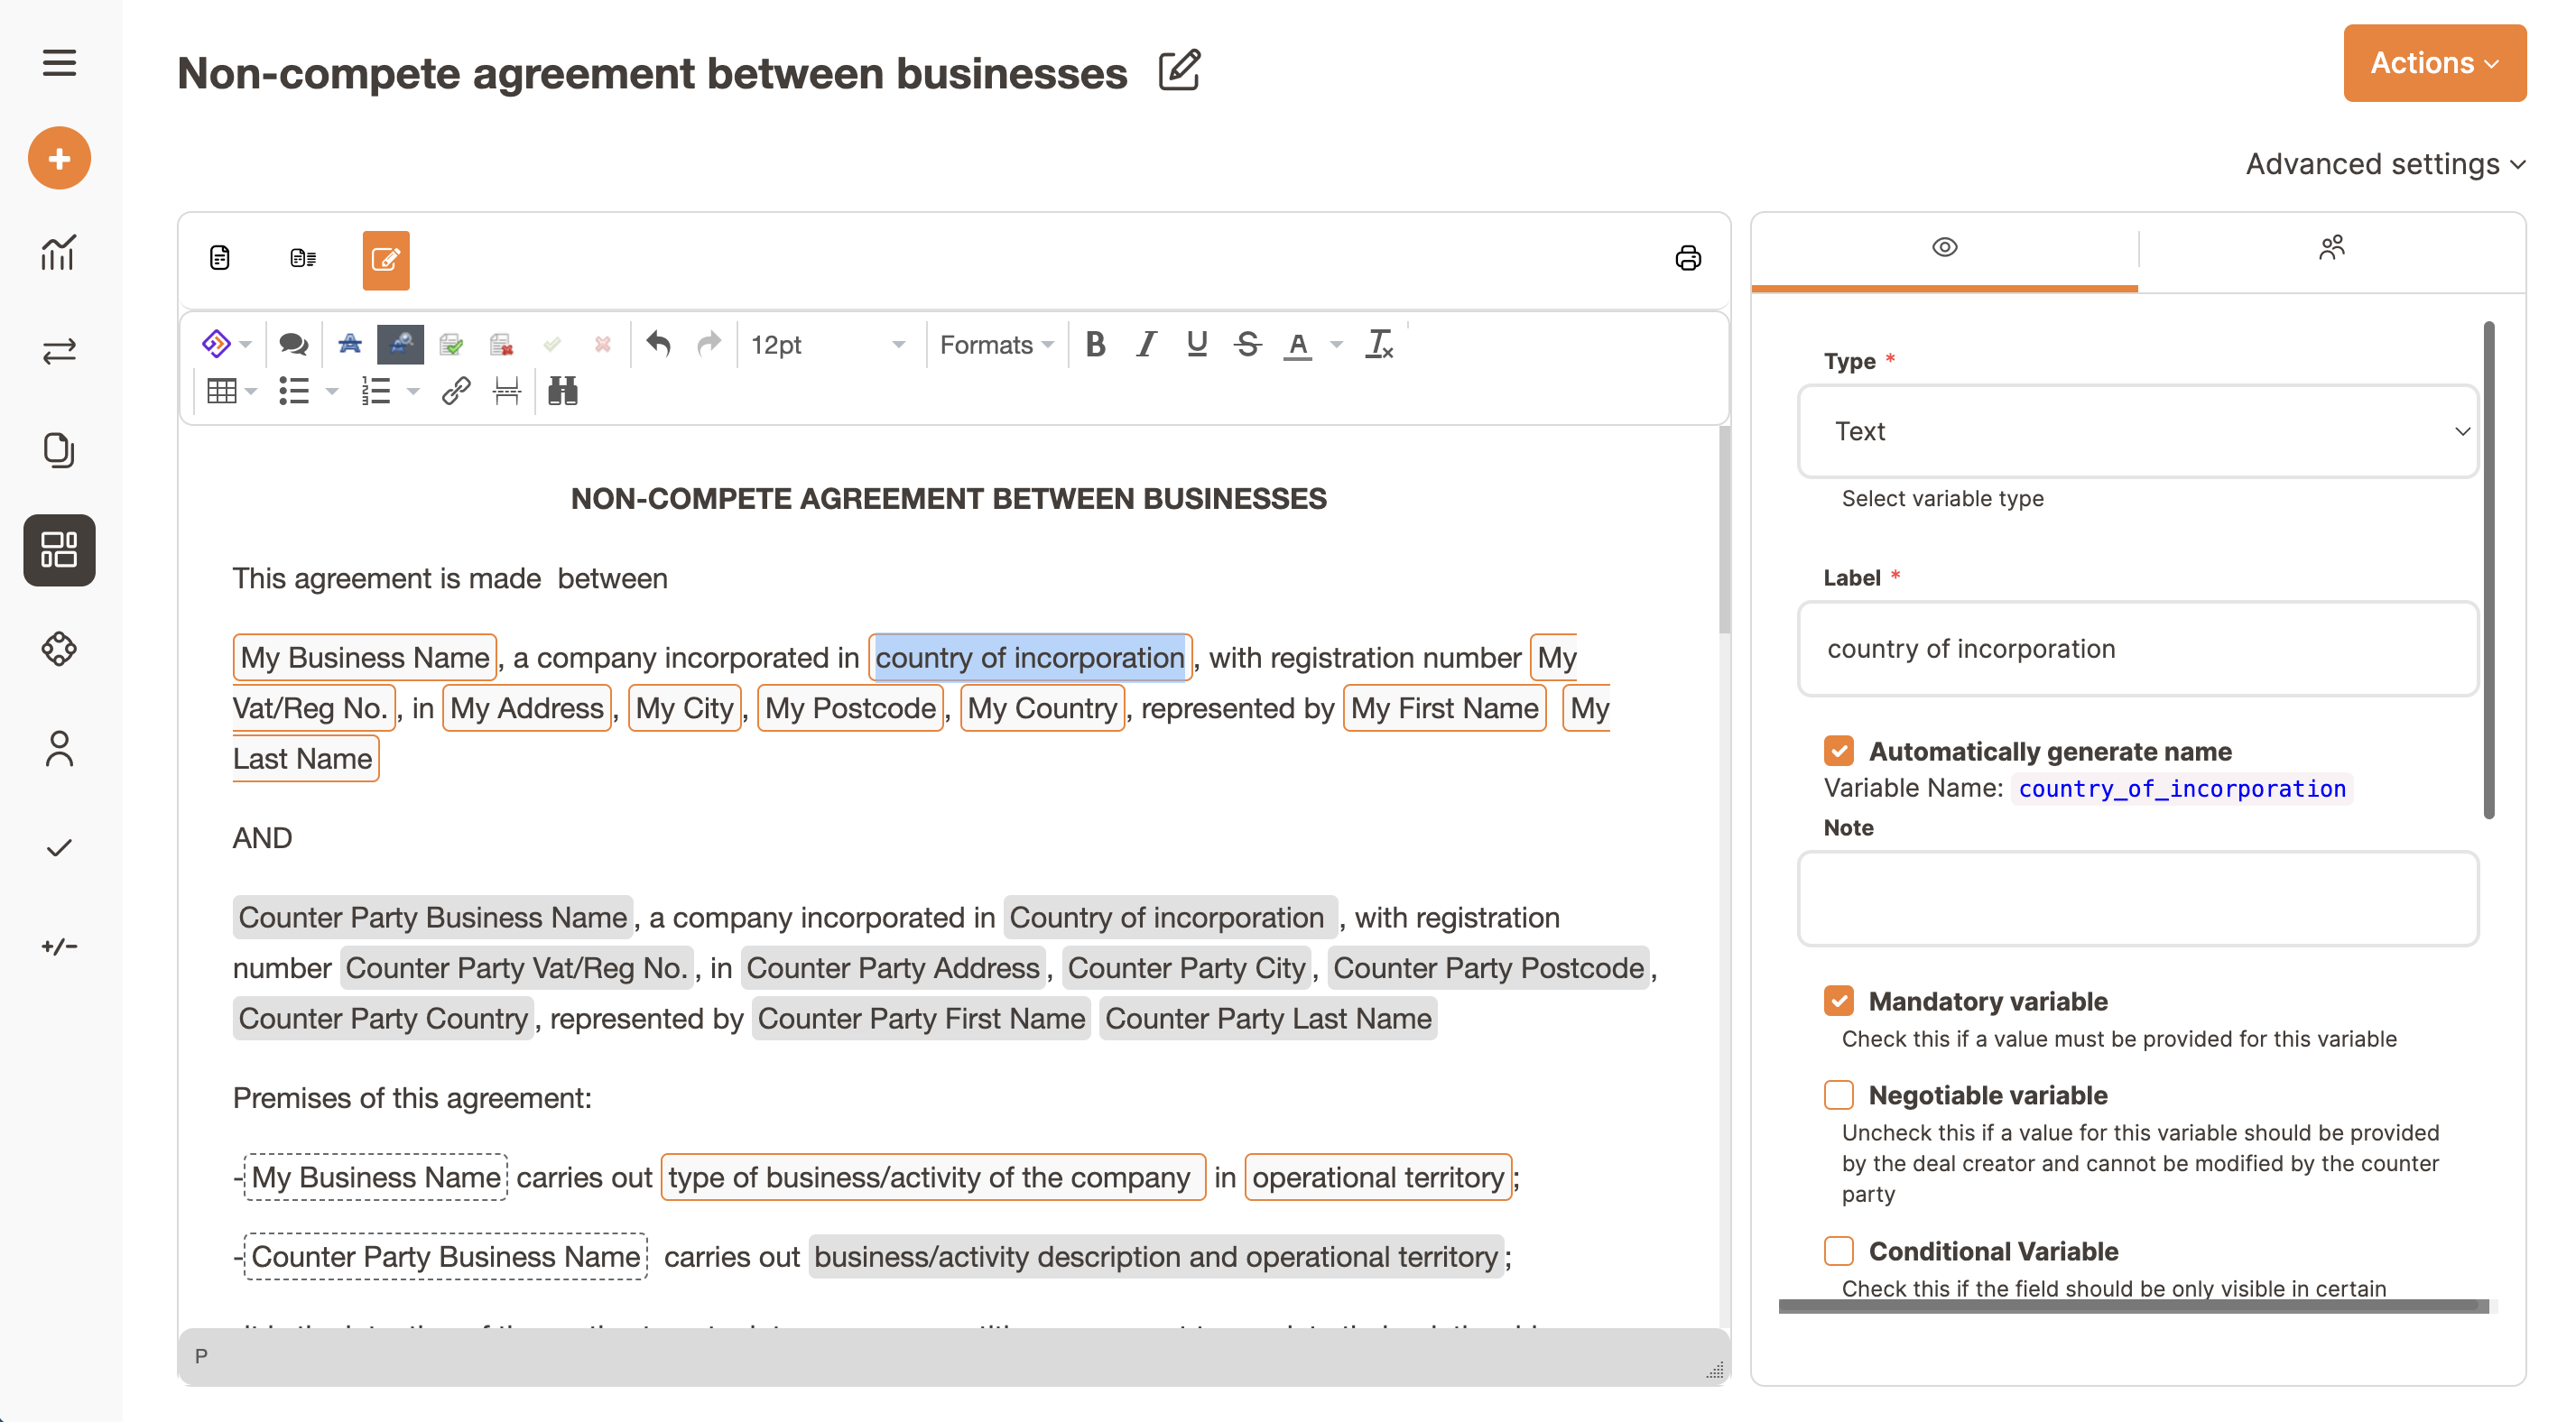Open the templates dashboard sidebar icon

point(59,550)
